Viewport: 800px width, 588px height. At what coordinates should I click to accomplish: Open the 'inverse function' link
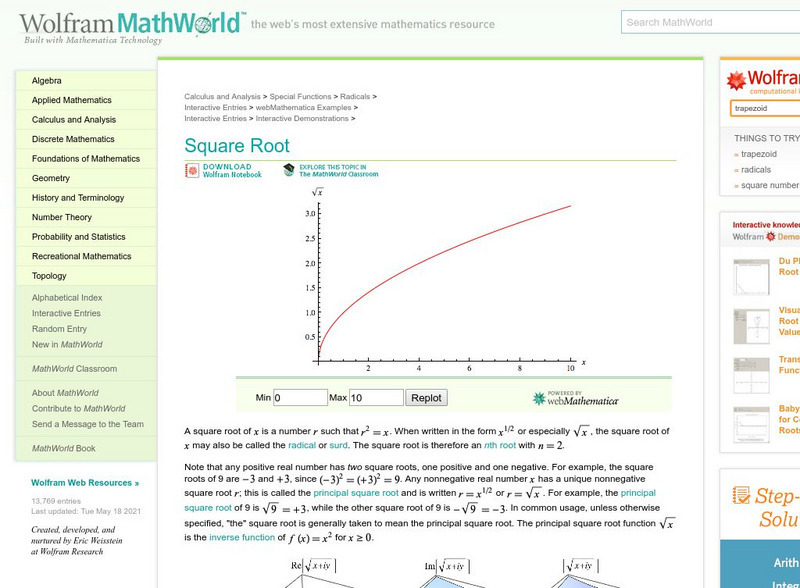tap(242, 537)
